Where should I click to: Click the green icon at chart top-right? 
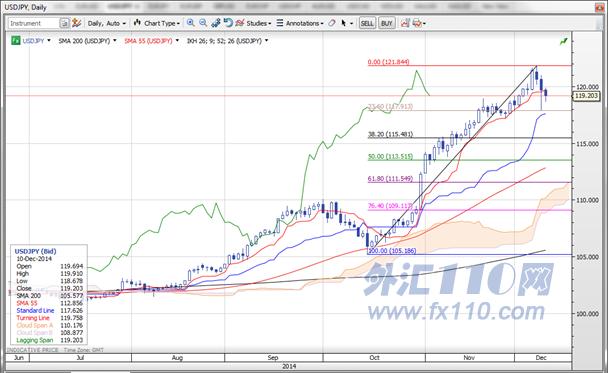(563, 41)
